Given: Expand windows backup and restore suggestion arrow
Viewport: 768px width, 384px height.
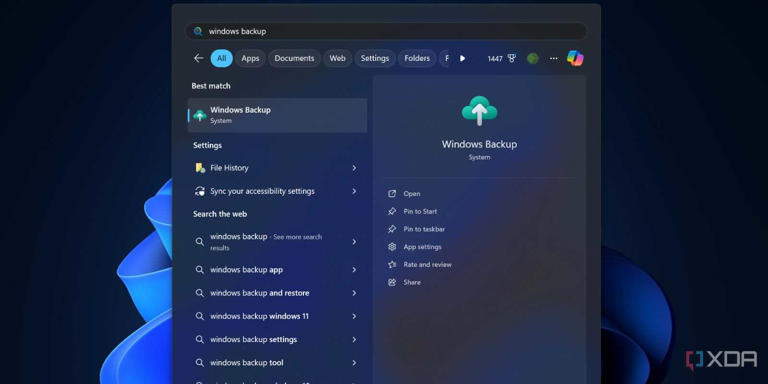Looking at the screenshot, I should (354, 293).
